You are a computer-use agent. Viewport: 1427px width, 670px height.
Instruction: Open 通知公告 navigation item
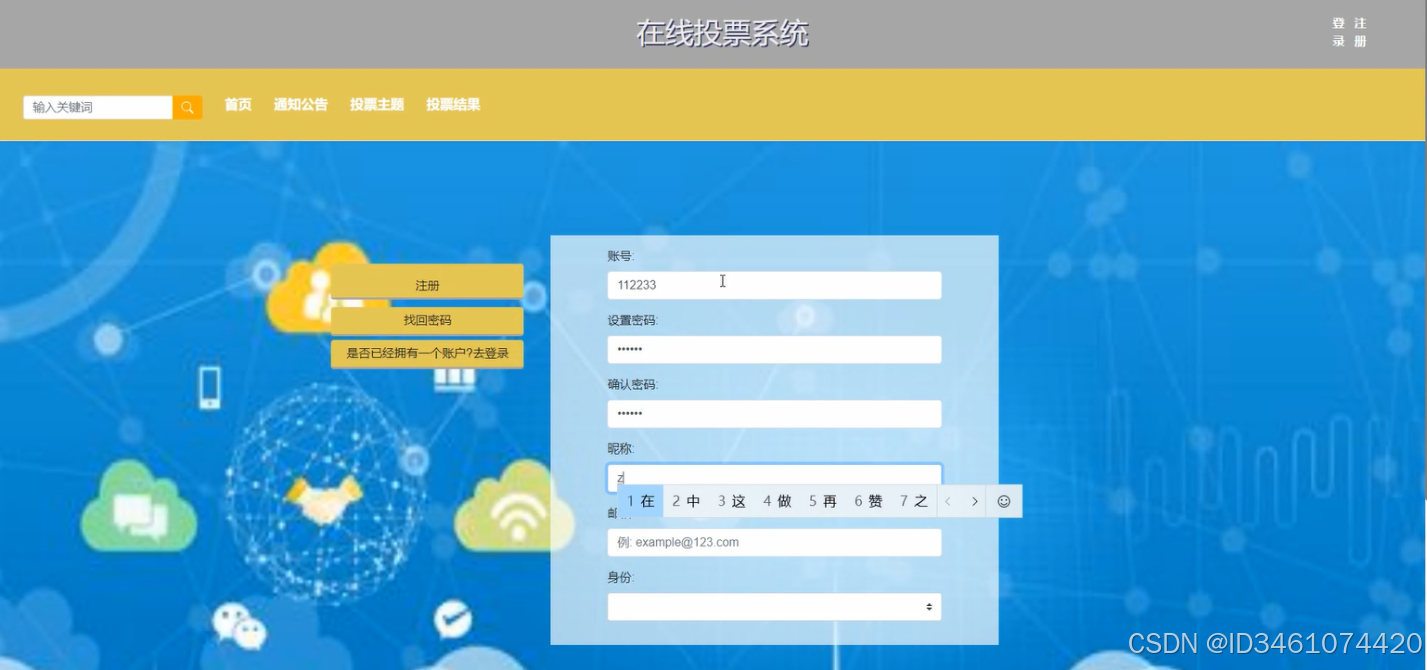tap(301, 104)
